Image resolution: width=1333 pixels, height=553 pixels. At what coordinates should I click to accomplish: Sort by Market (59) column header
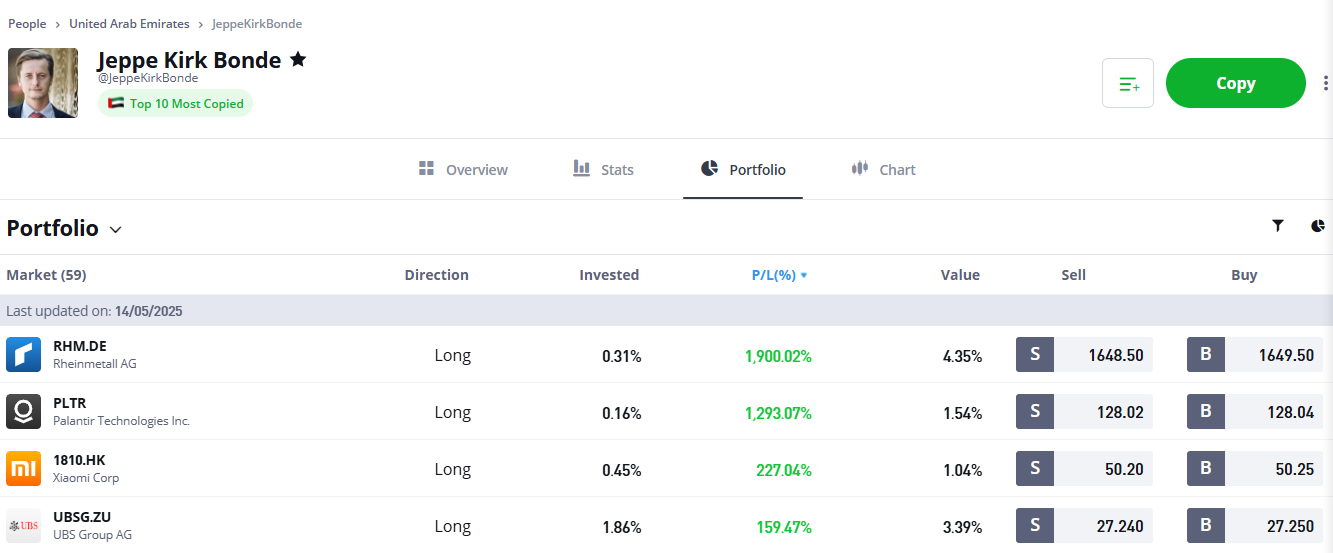point(46,275)
